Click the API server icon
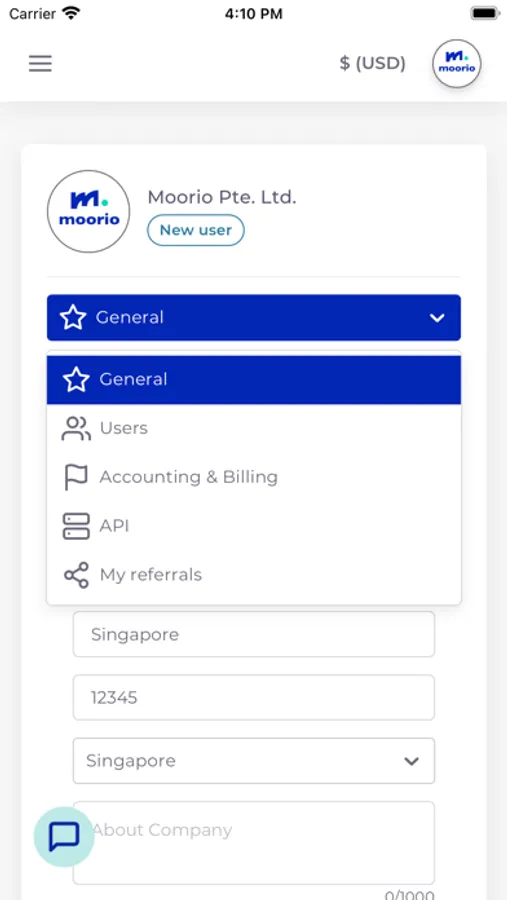 (76, 526)
